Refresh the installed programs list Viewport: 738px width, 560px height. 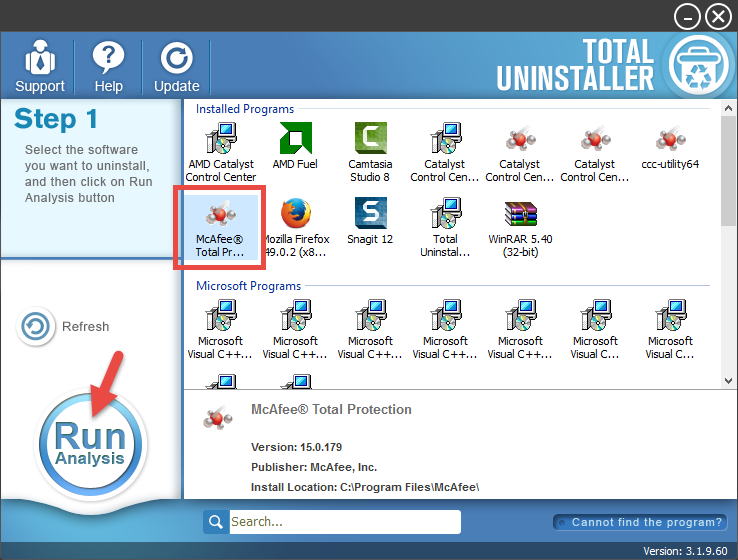click(x=63, y=326)
